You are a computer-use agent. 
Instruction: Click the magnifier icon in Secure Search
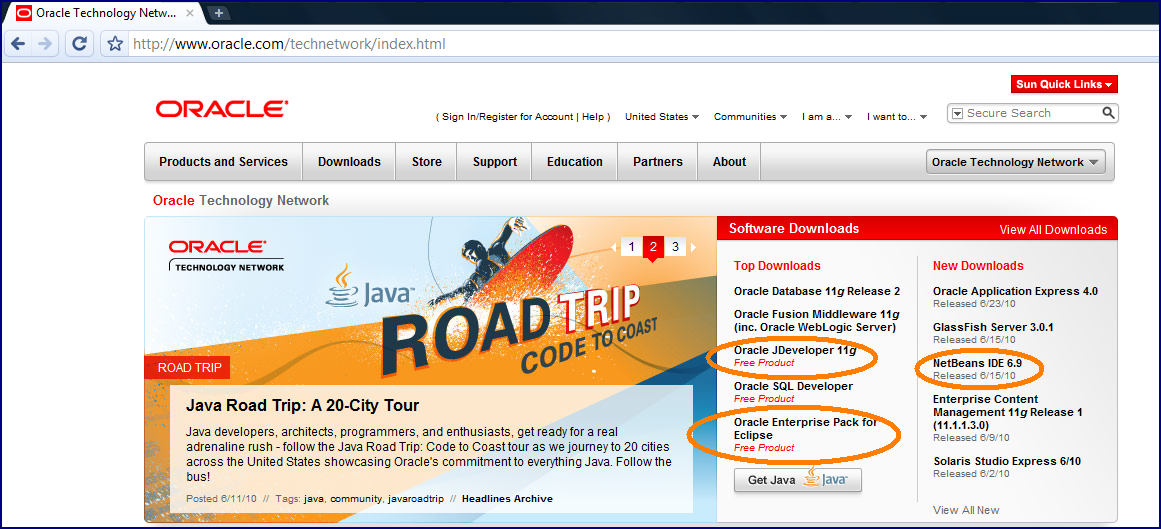pos(1108,113)
